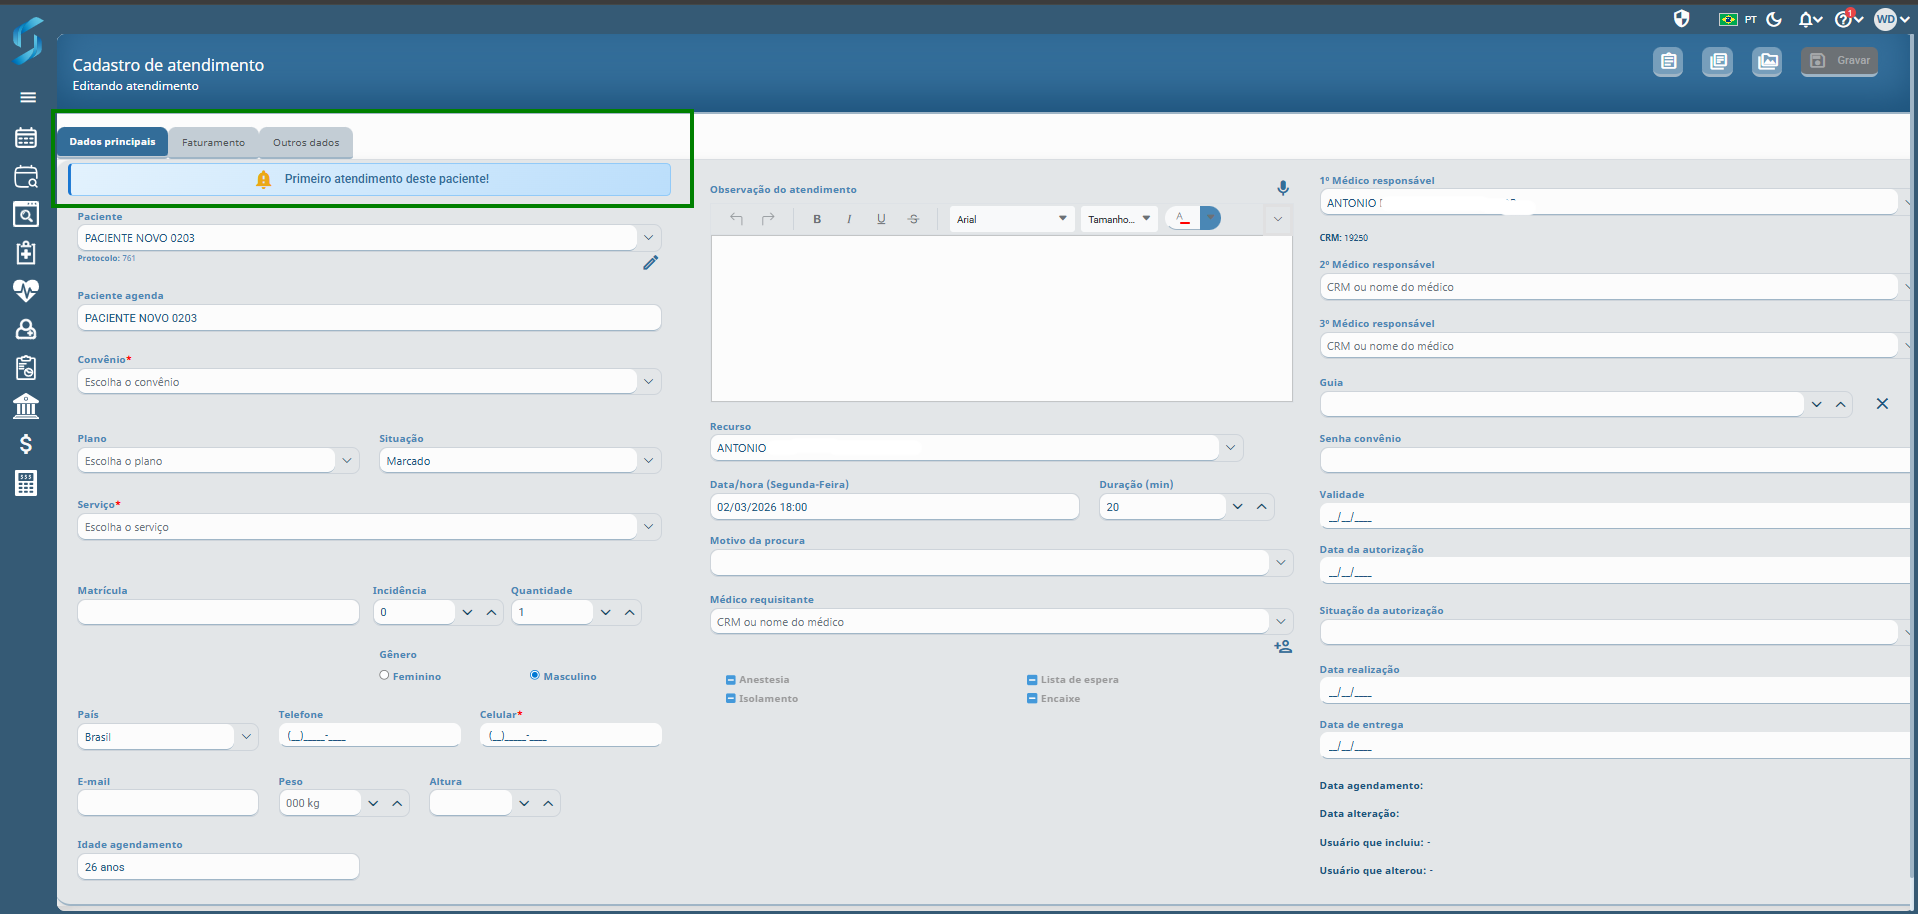Open the dollar sign financial icon
The height and width of the screenshot is (914, 1918).
(x=26, y=444)
